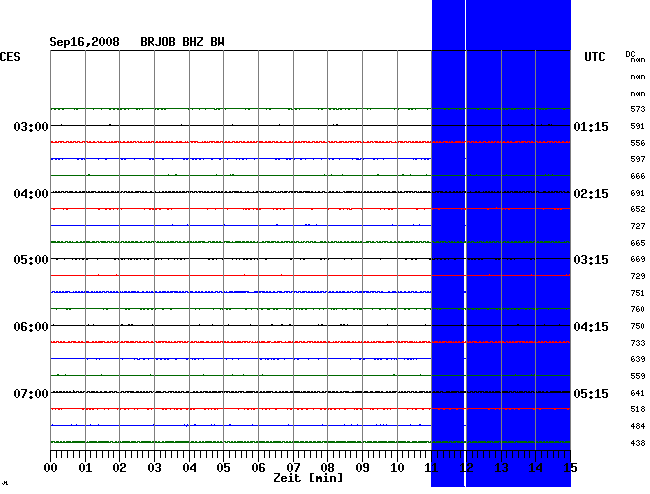Viewport: 650px width, 494px height.
Task: Click the black seismic trace at 03:00
Action: (x=310, y=125)
